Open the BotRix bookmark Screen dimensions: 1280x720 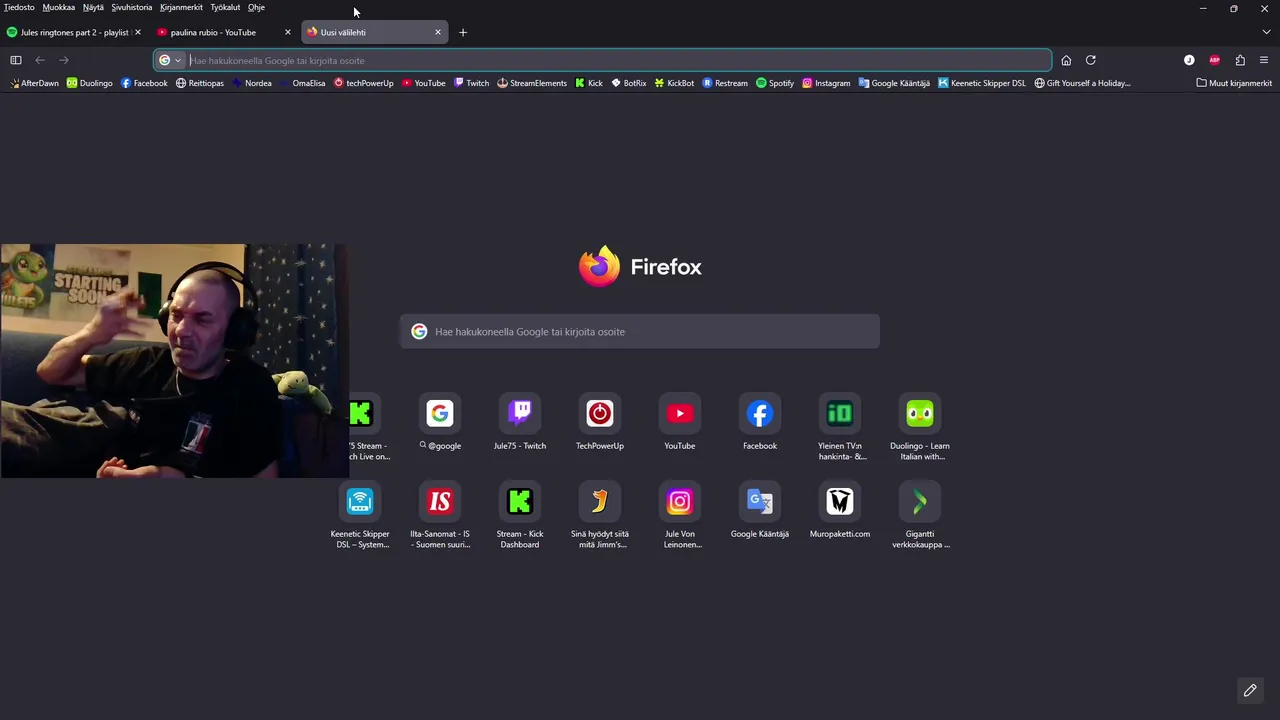click(x=629, y=83)
